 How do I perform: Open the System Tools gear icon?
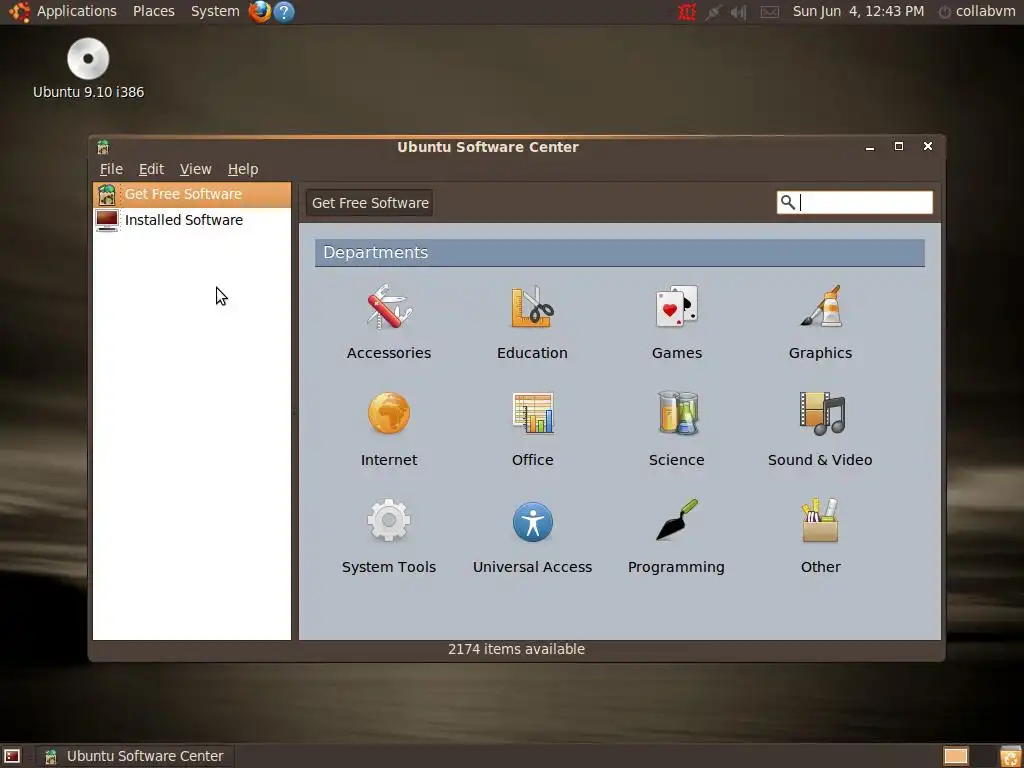coord(389,520)
